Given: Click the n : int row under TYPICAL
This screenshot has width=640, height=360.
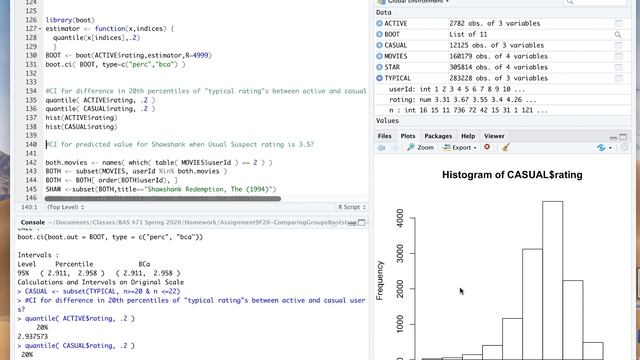Looking at the screenshot, I should (x=502, y=110).
